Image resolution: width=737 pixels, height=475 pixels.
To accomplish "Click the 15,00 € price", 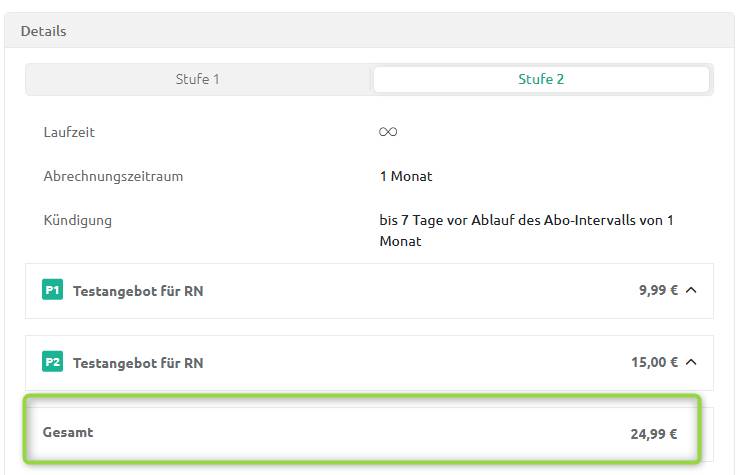I will coord(654,362).
